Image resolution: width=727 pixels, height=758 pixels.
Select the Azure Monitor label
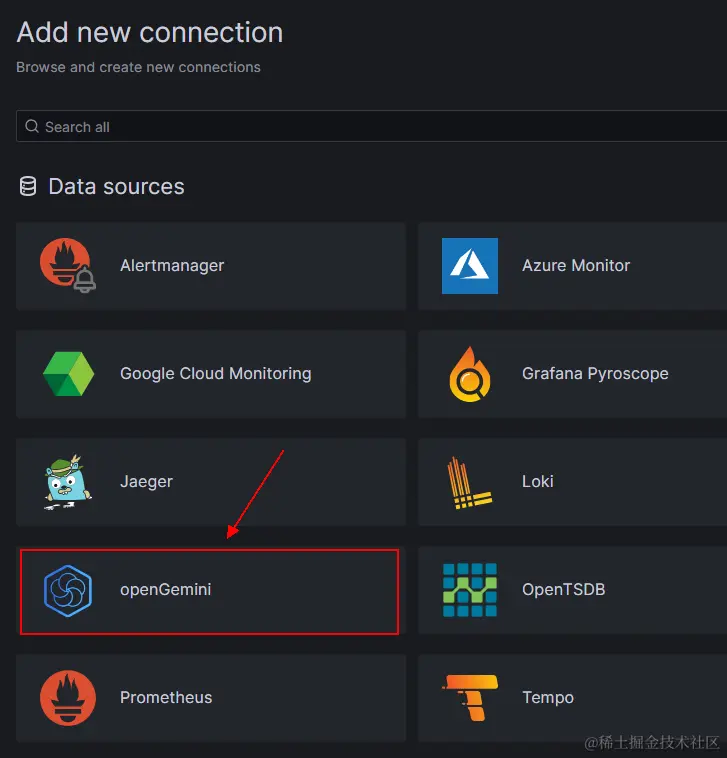coord(576,265)
